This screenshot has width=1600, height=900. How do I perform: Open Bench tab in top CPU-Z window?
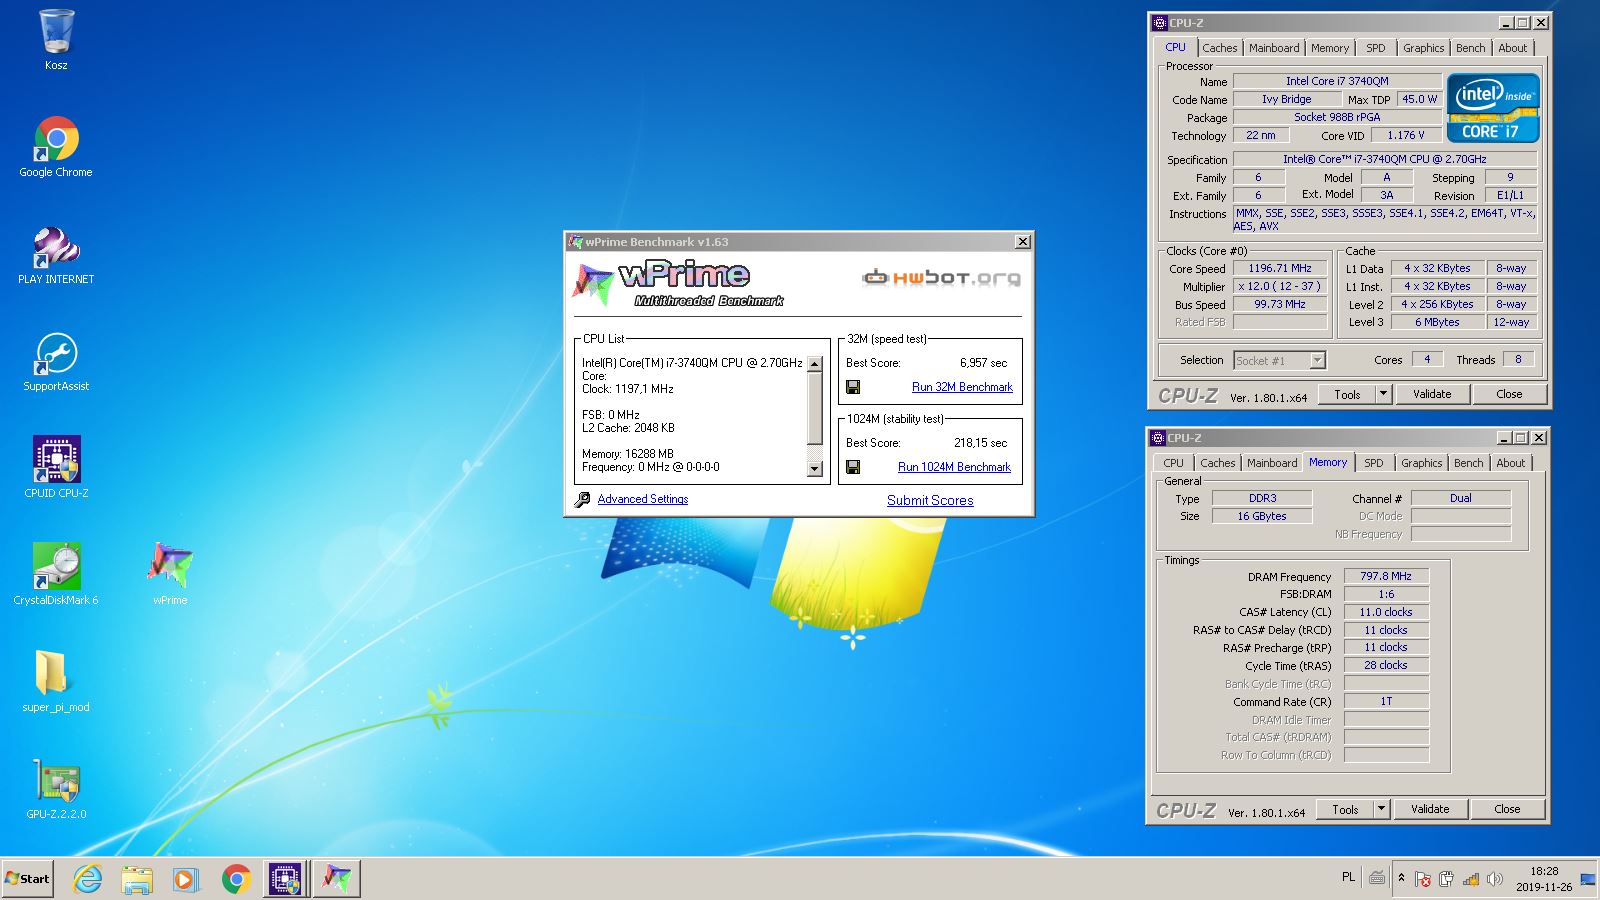click(1470, 48)
